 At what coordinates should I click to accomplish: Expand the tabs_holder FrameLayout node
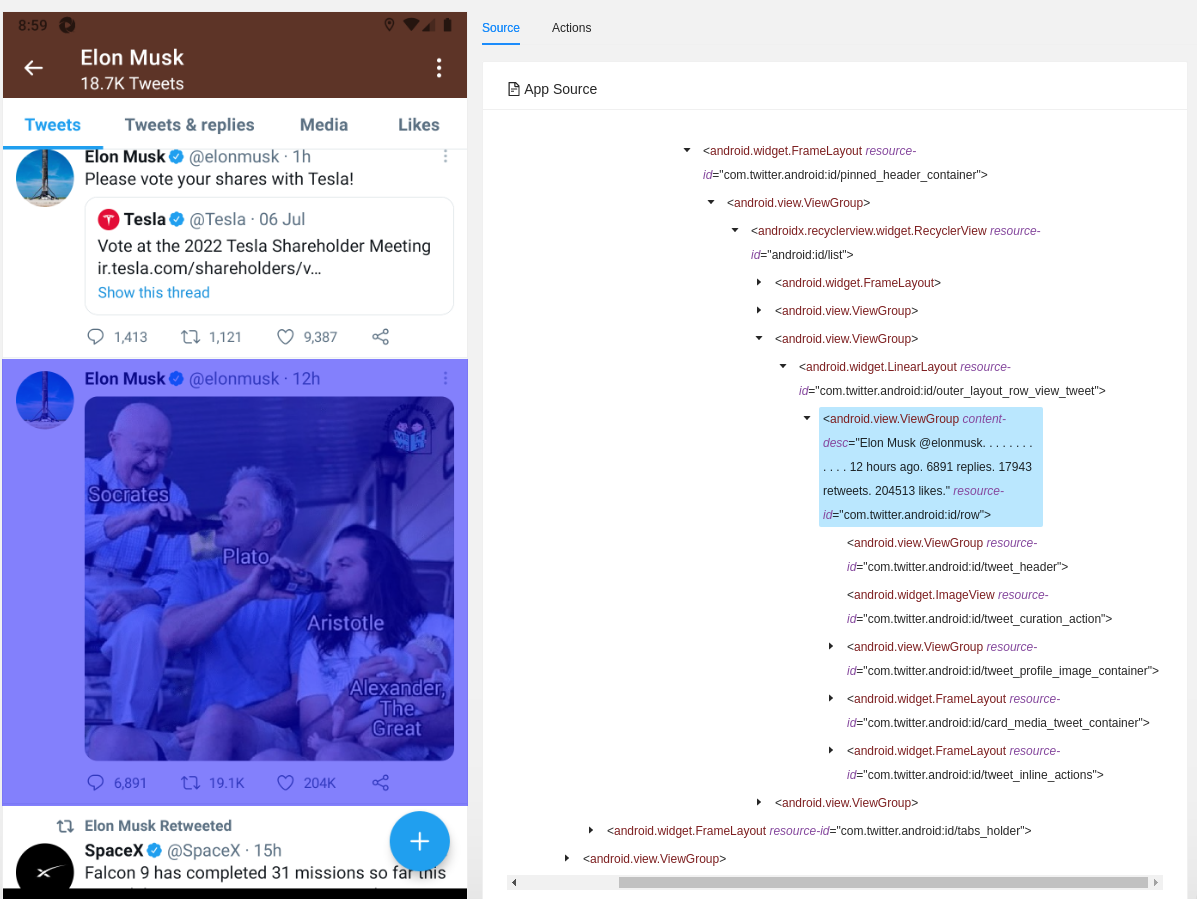pos(591,830)
